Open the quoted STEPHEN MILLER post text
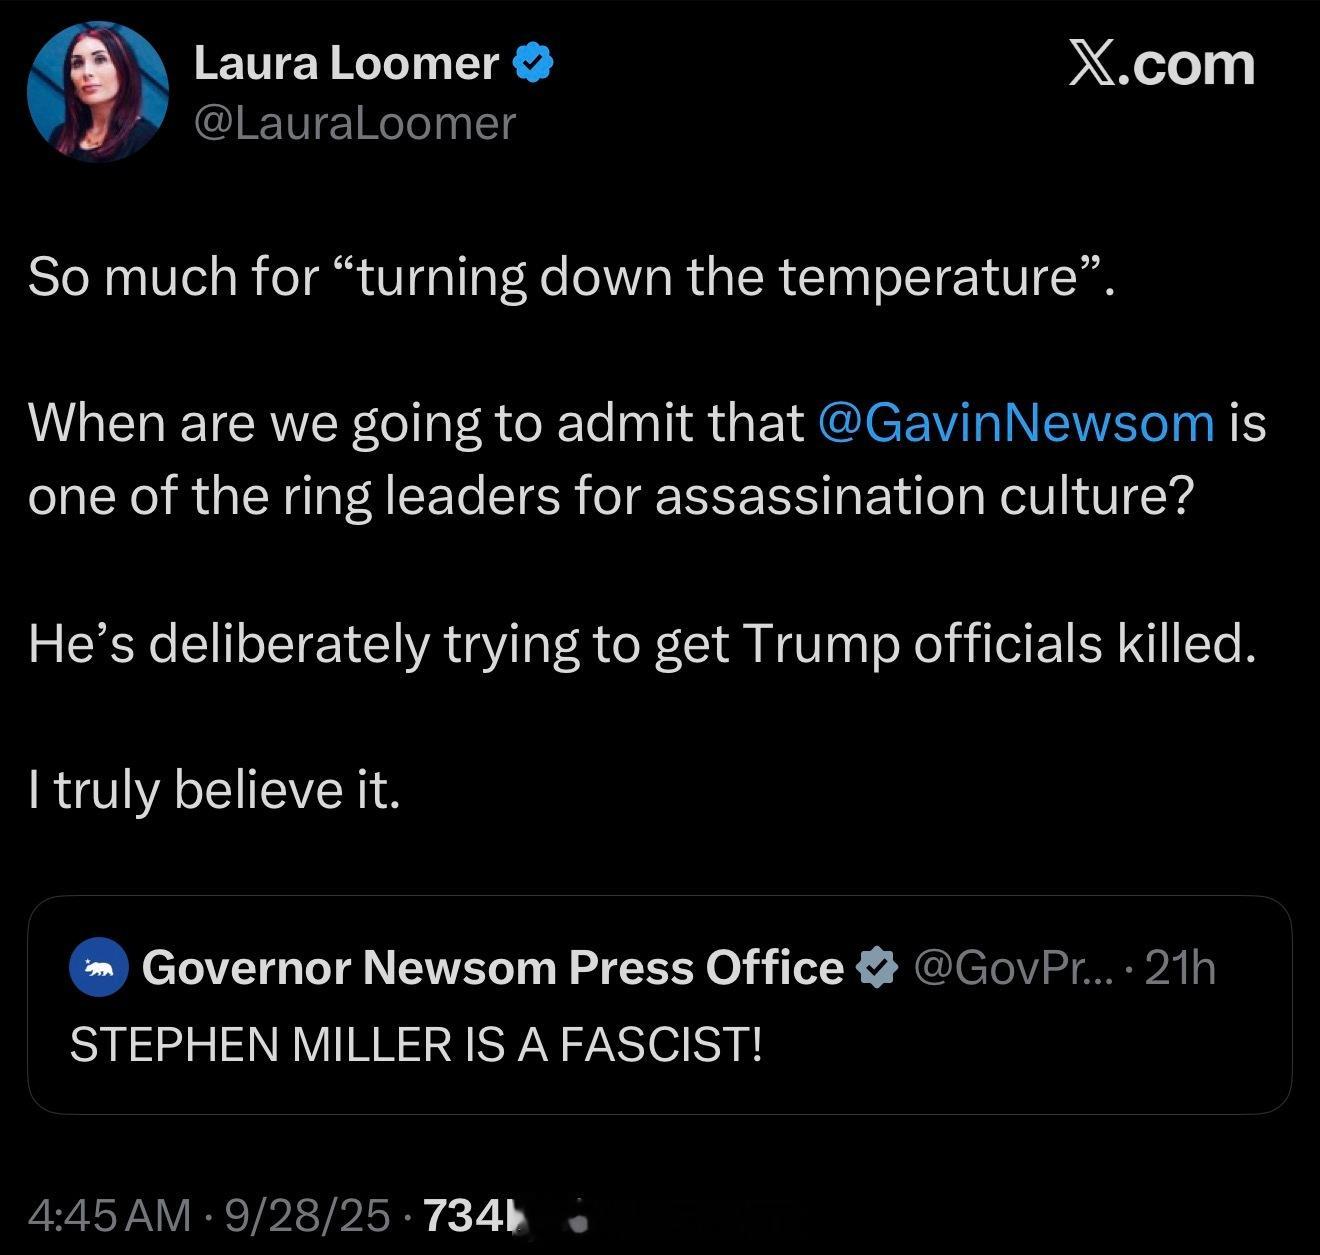This screenshot has height=1255, width=1320. 415,1045
